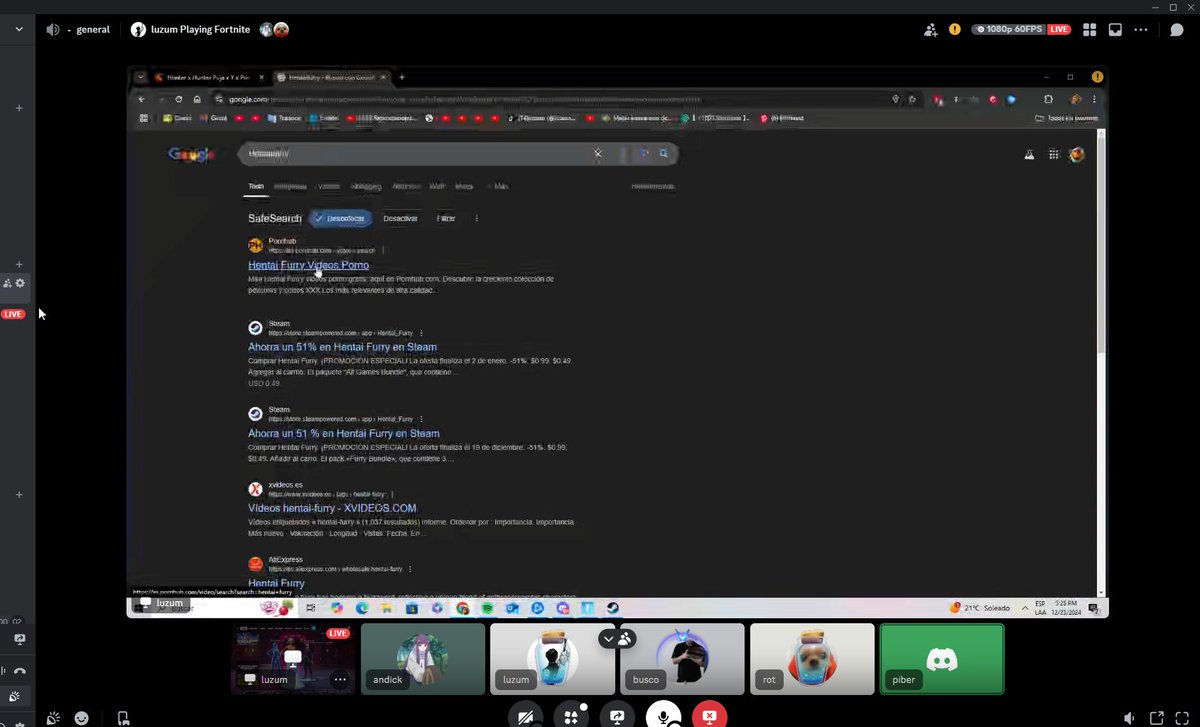
Task: Pop out the call window icon
Action: 1155,718
